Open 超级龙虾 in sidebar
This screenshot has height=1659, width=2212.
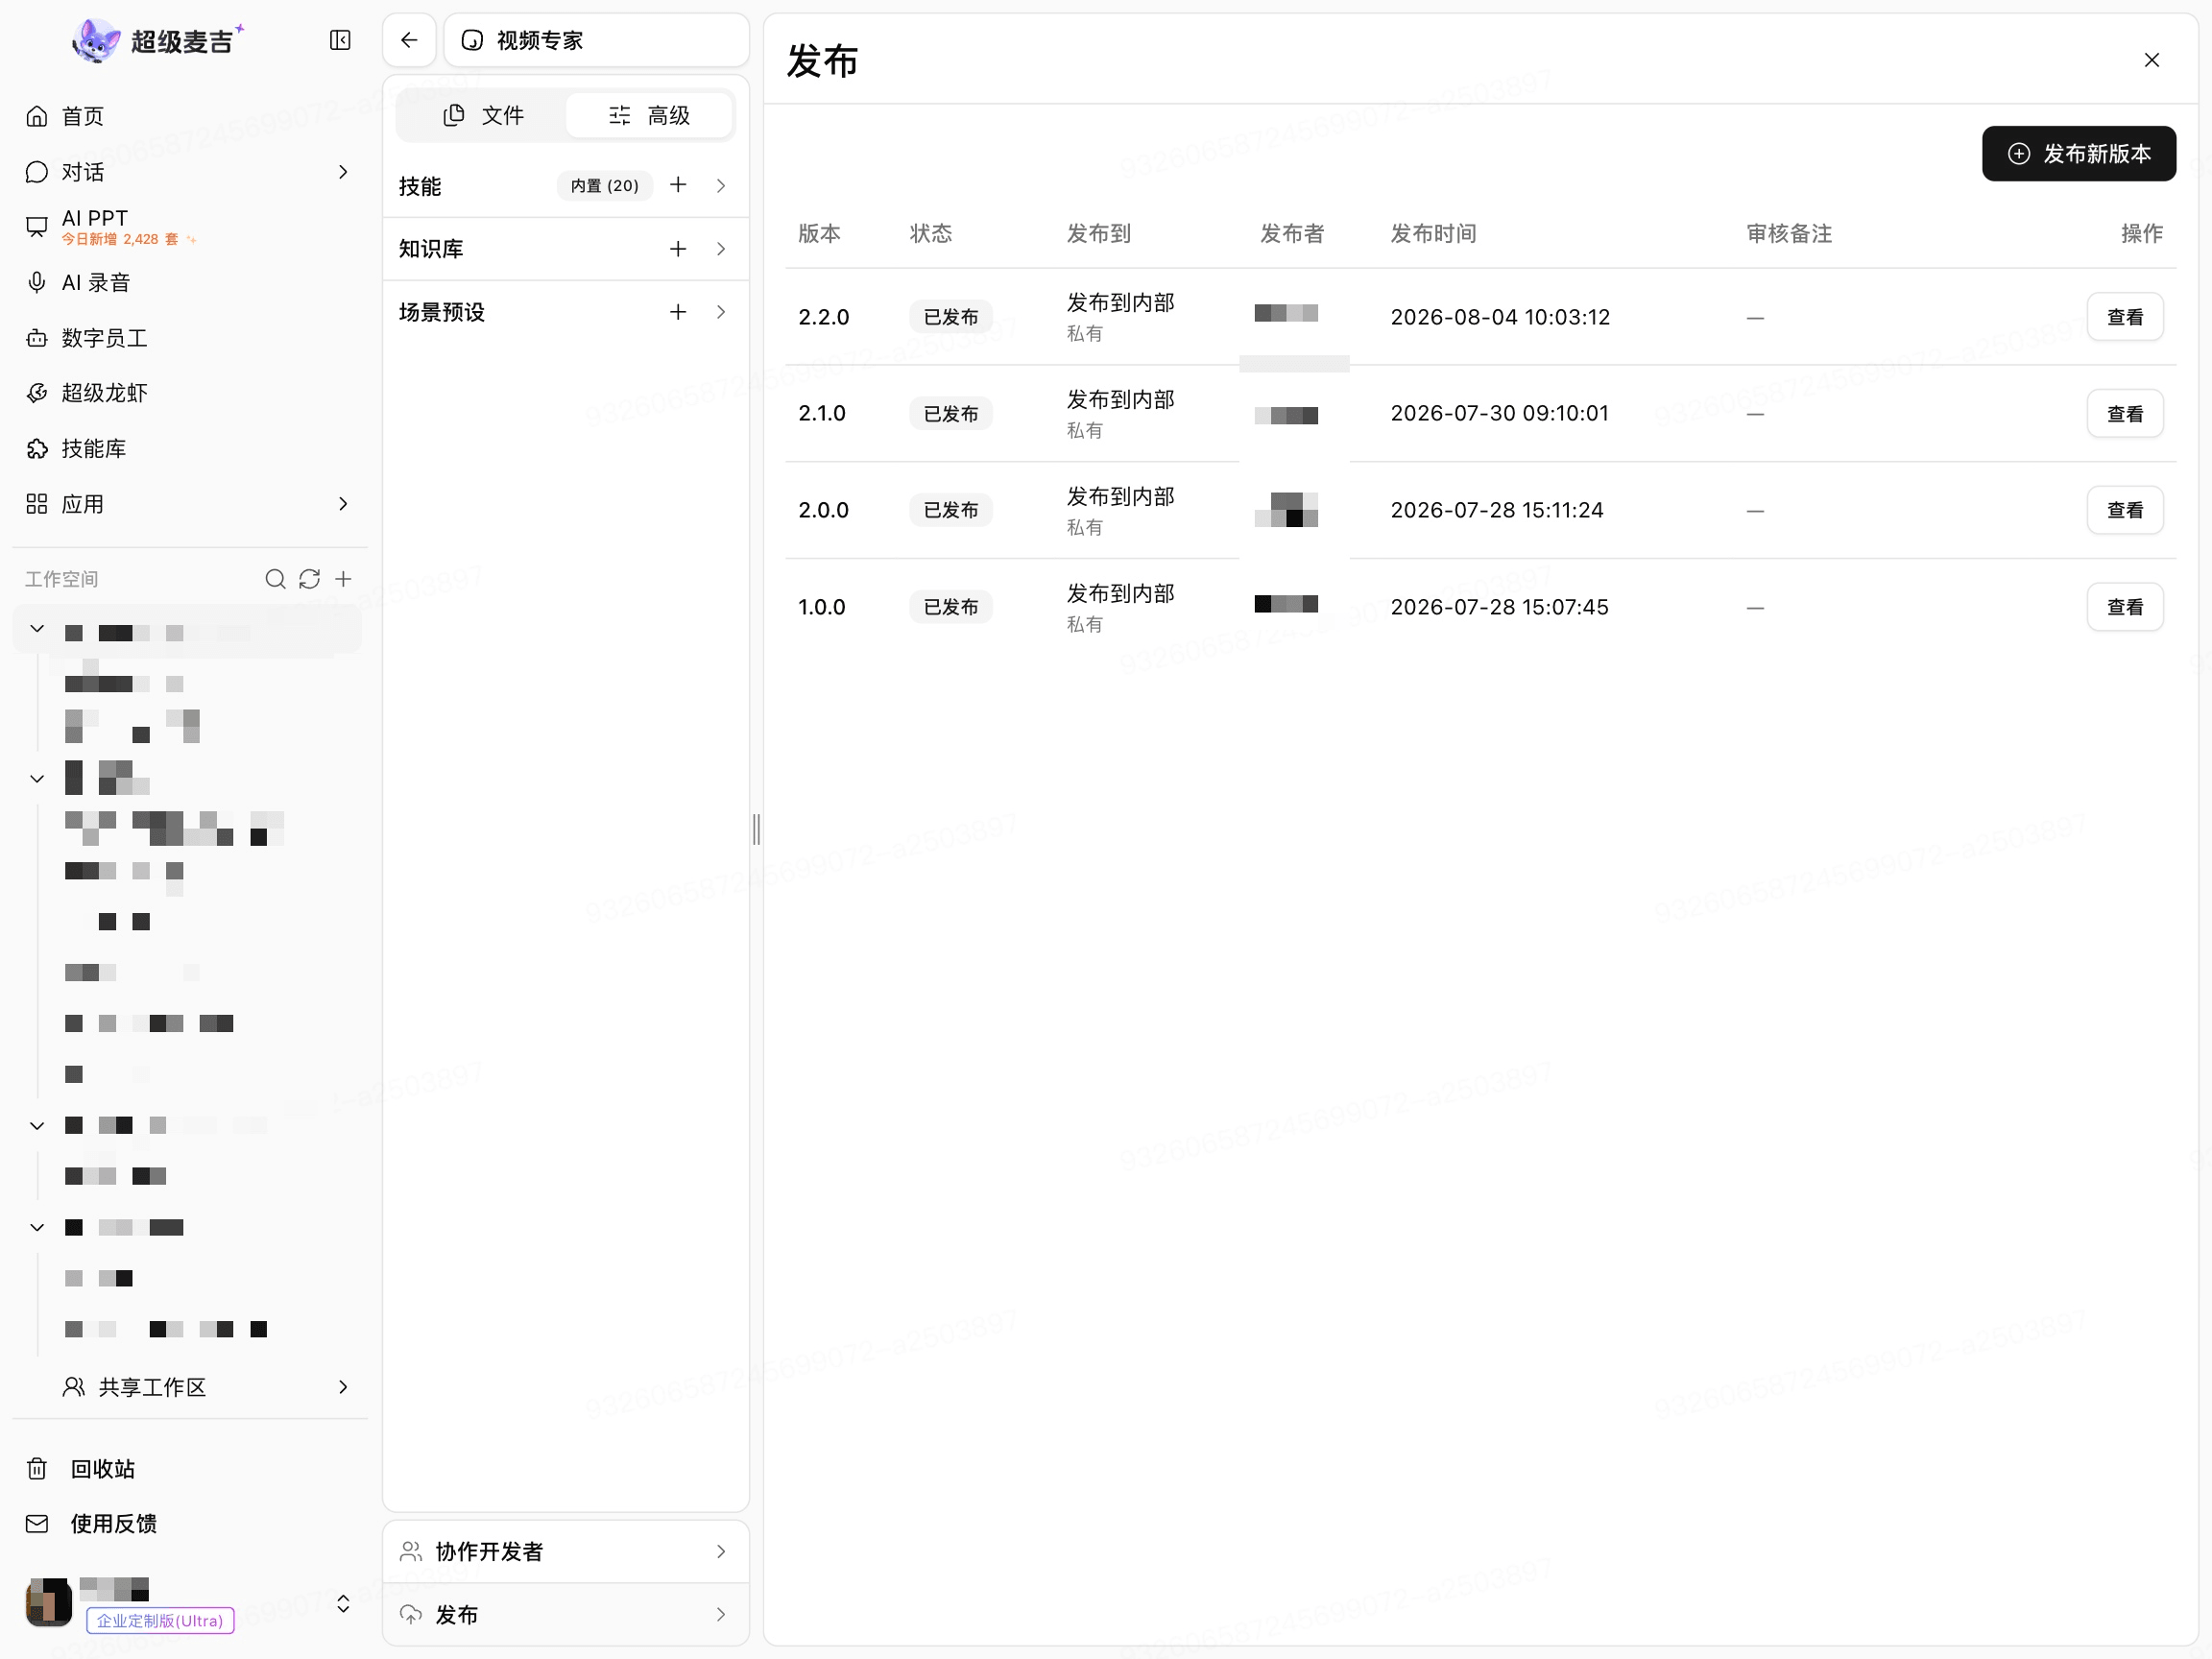(190, 393)
